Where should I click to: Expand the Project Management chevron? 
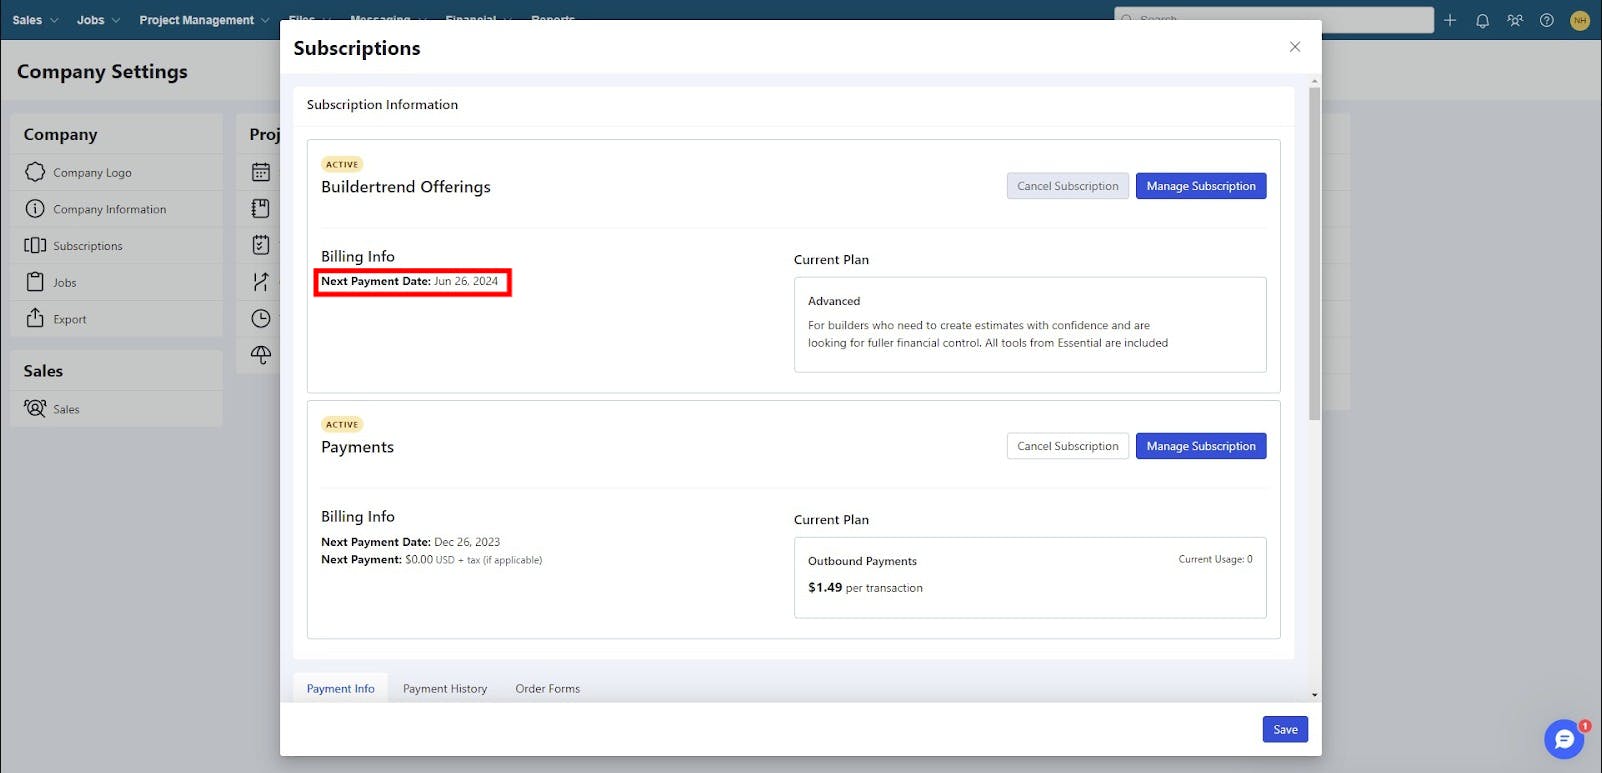[x=265, y=20]
